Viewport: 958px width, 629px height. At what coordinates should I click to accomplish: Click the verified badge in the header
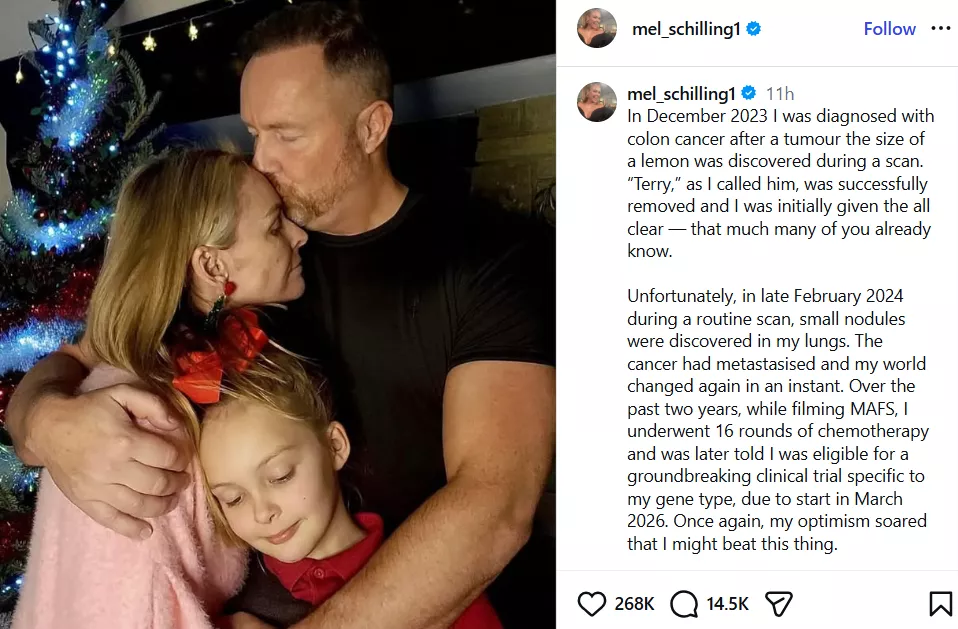[x=754, y=29]
